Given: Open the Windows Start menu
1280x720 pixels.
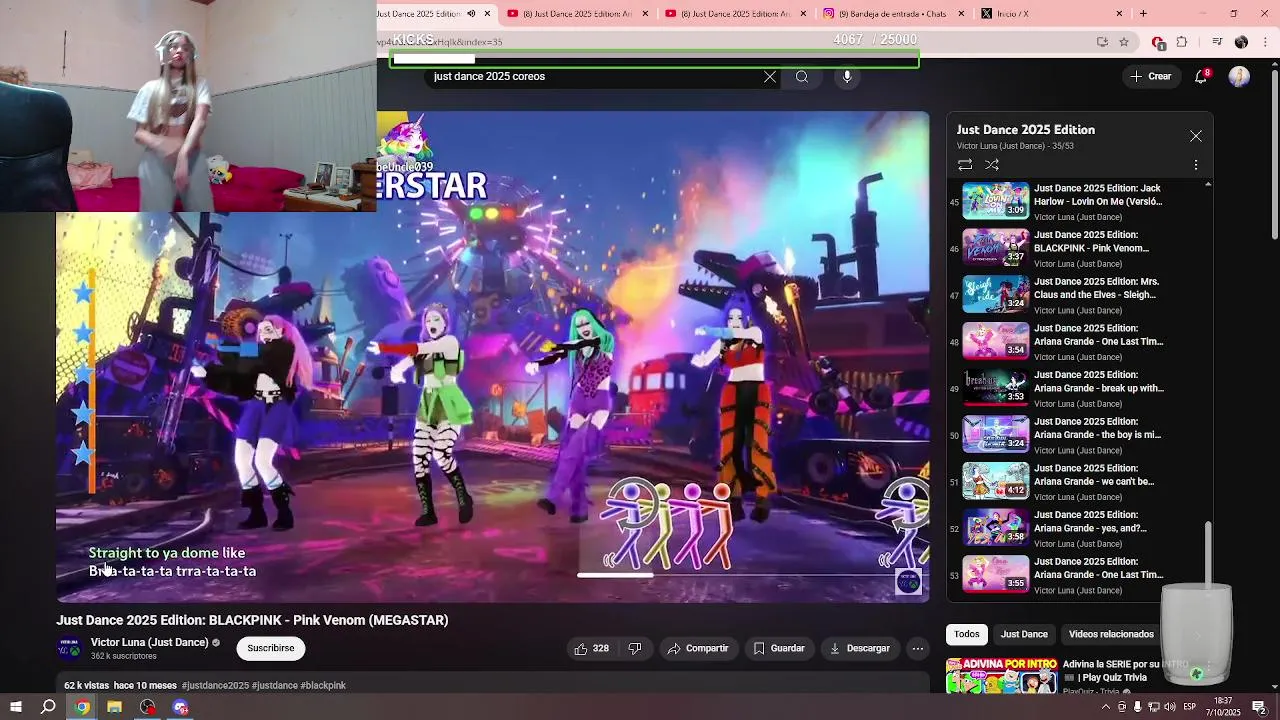Looking at the screenshot, I should click(x=16, y=707).
